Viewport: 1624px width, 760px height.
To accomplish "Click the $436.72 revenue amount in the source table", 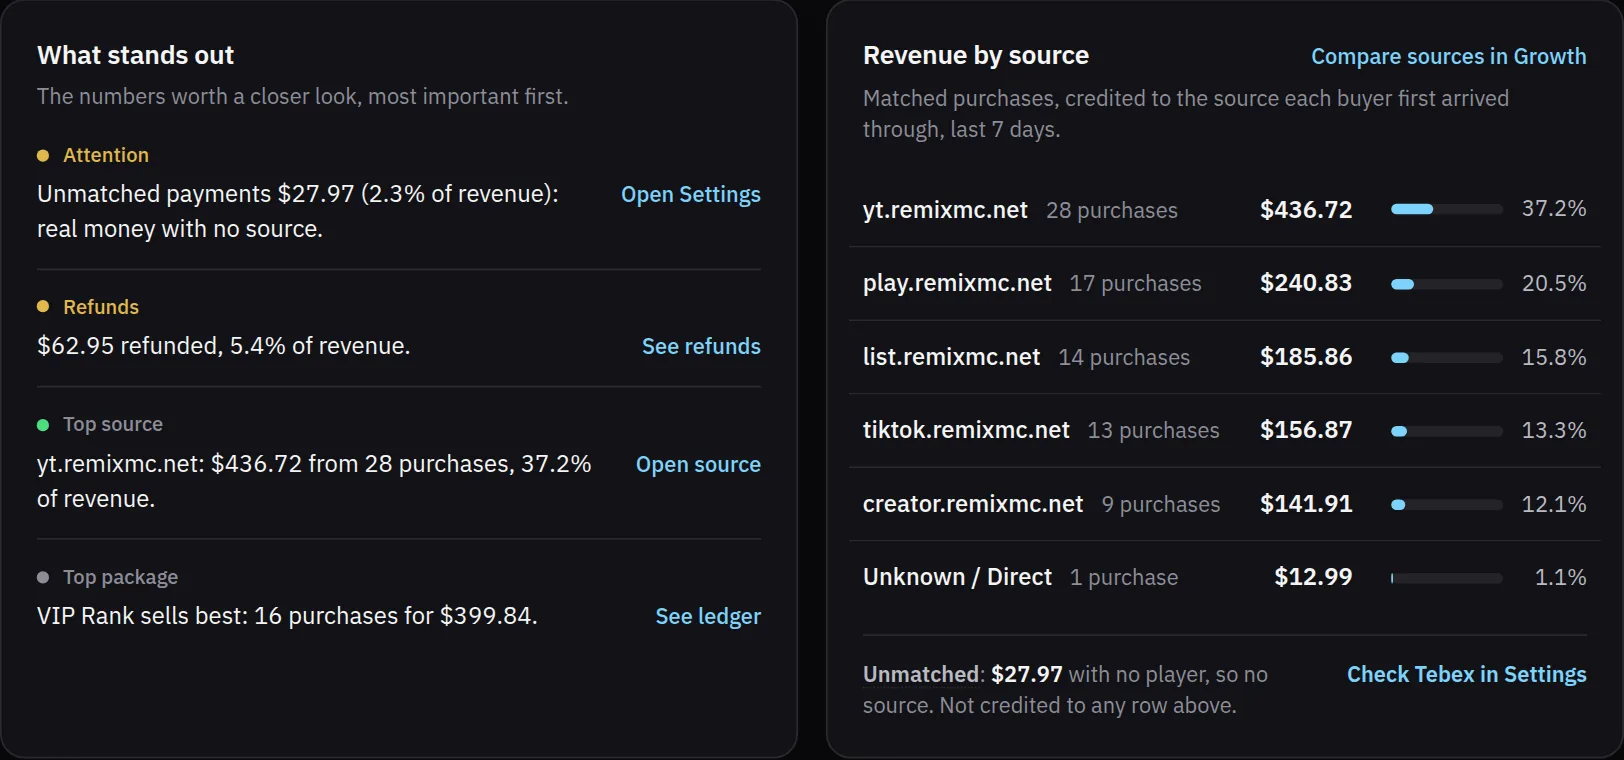I will [1306, 210].
